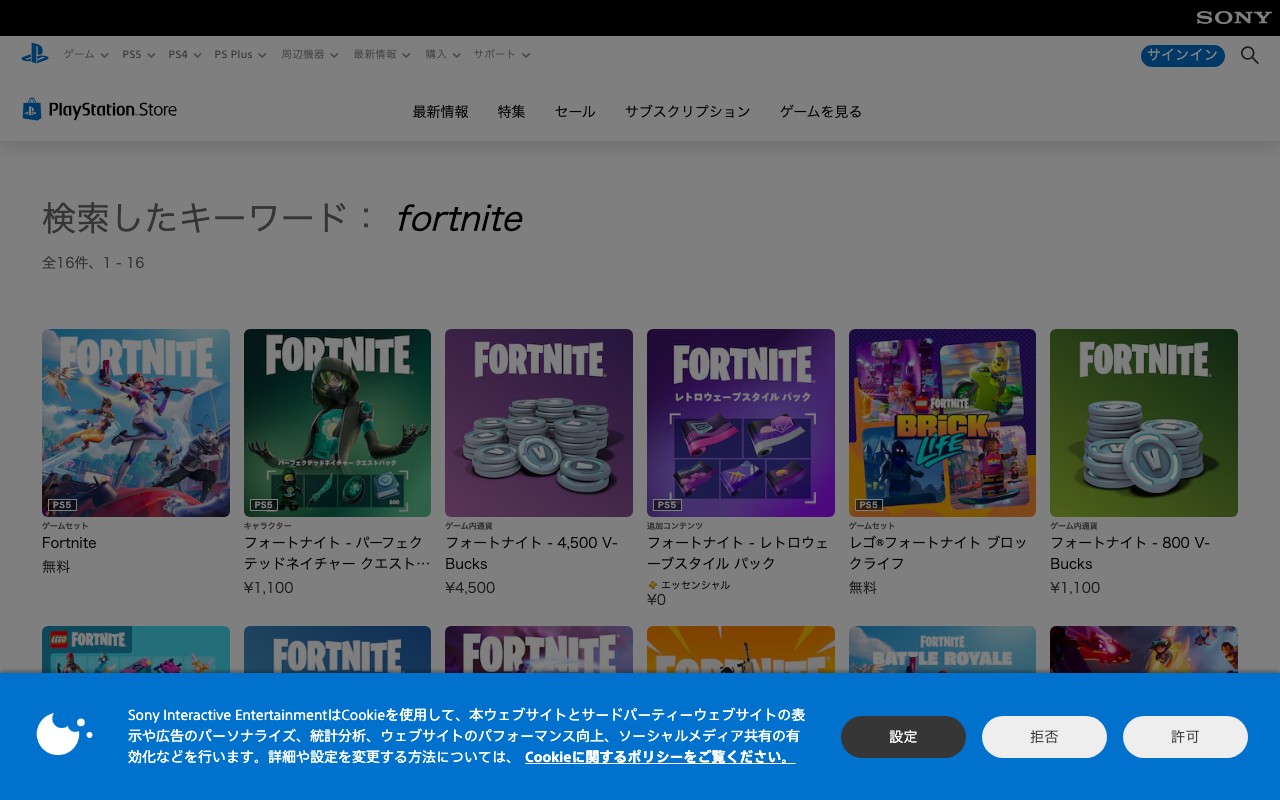The height and width of the screenshot is (800, 1280).
Task: Click the 許可 cookie button
Action: tap(1185, 737)
